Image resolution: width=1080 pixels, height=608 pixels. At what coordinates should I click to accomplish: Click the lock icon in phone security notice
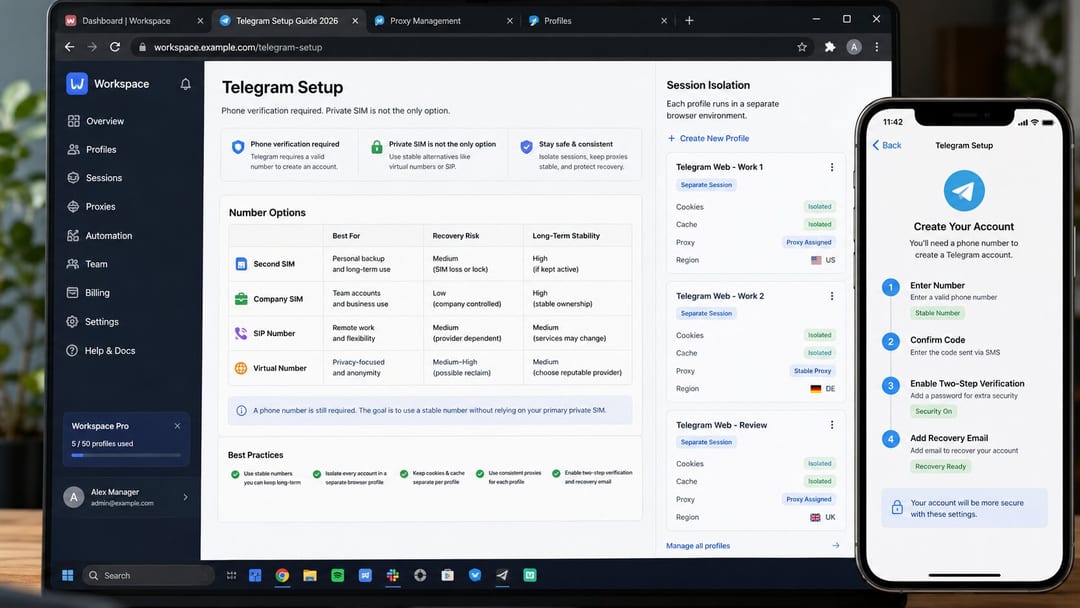(897, 507)
